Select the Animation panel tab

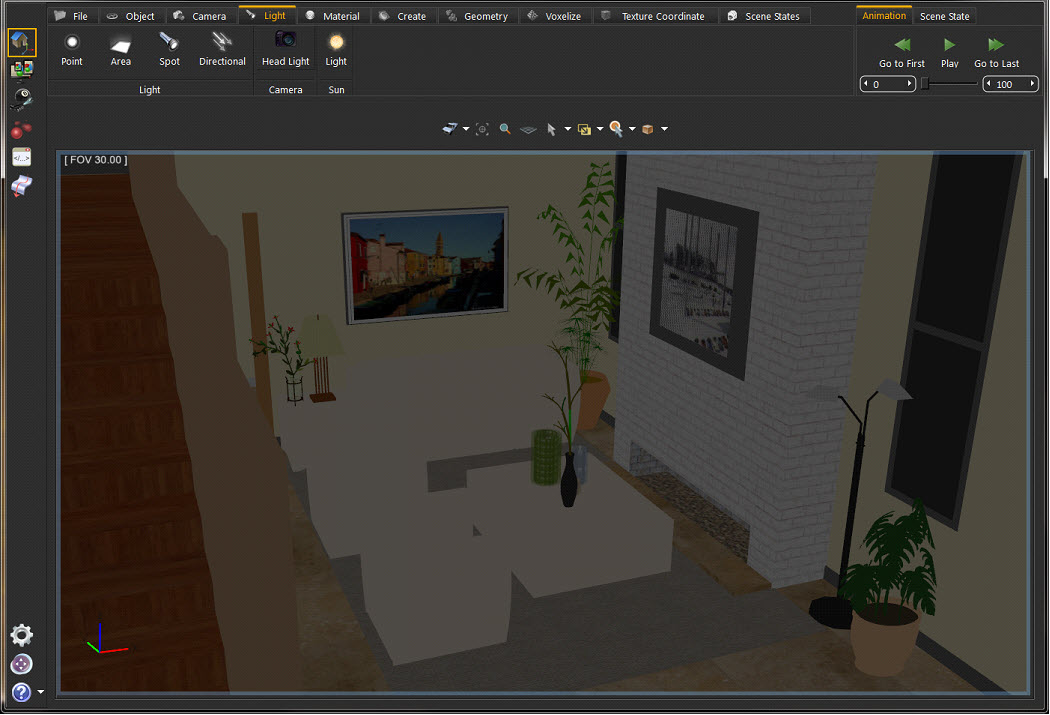click(884, 15)
